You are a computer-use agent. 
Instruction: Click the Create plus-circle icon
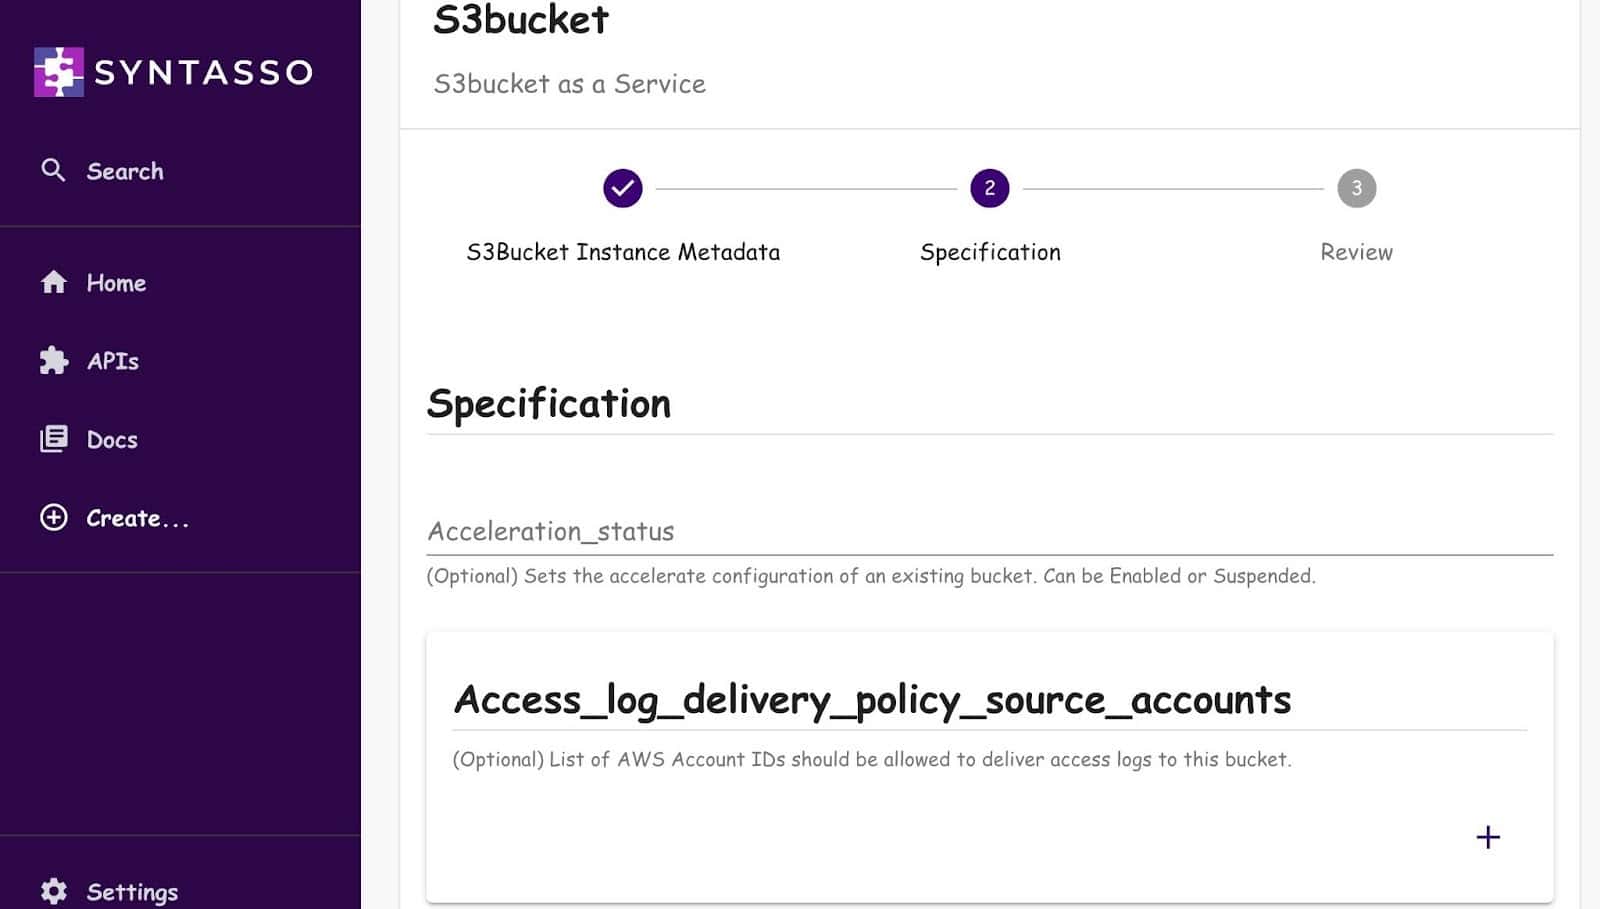point(52,518)
